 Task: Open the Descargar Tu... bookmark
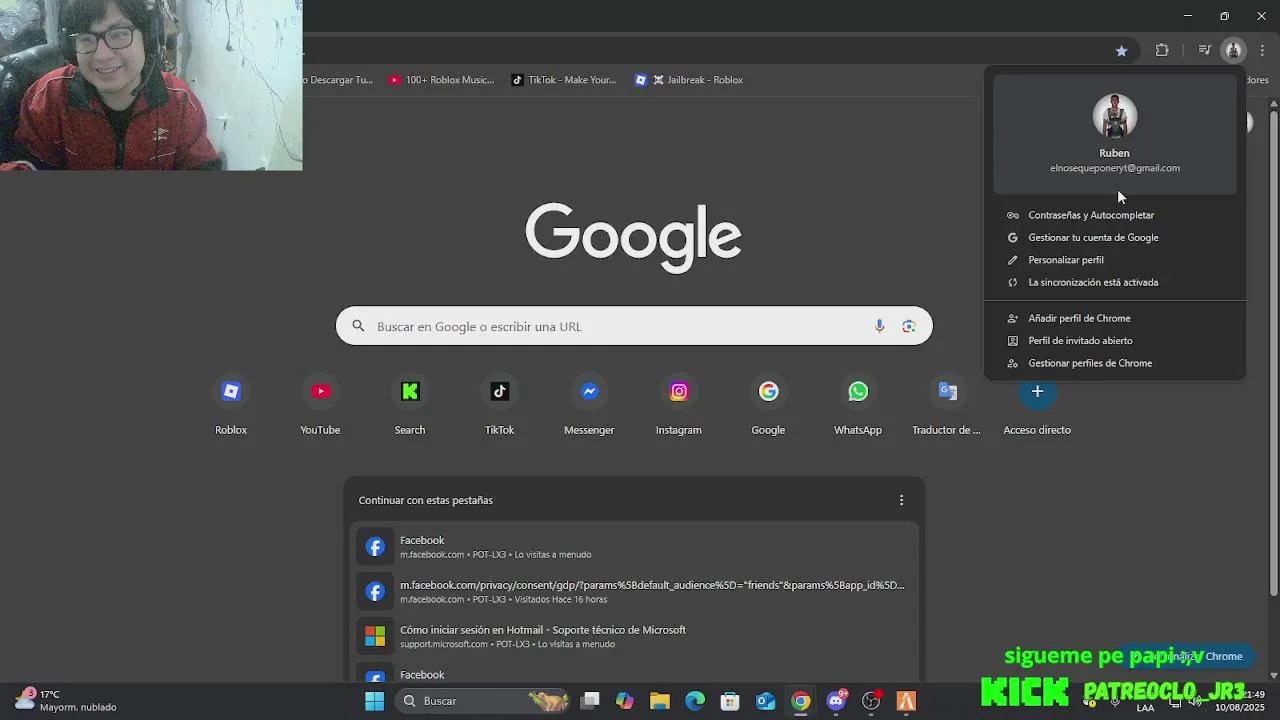click(340, 80)
